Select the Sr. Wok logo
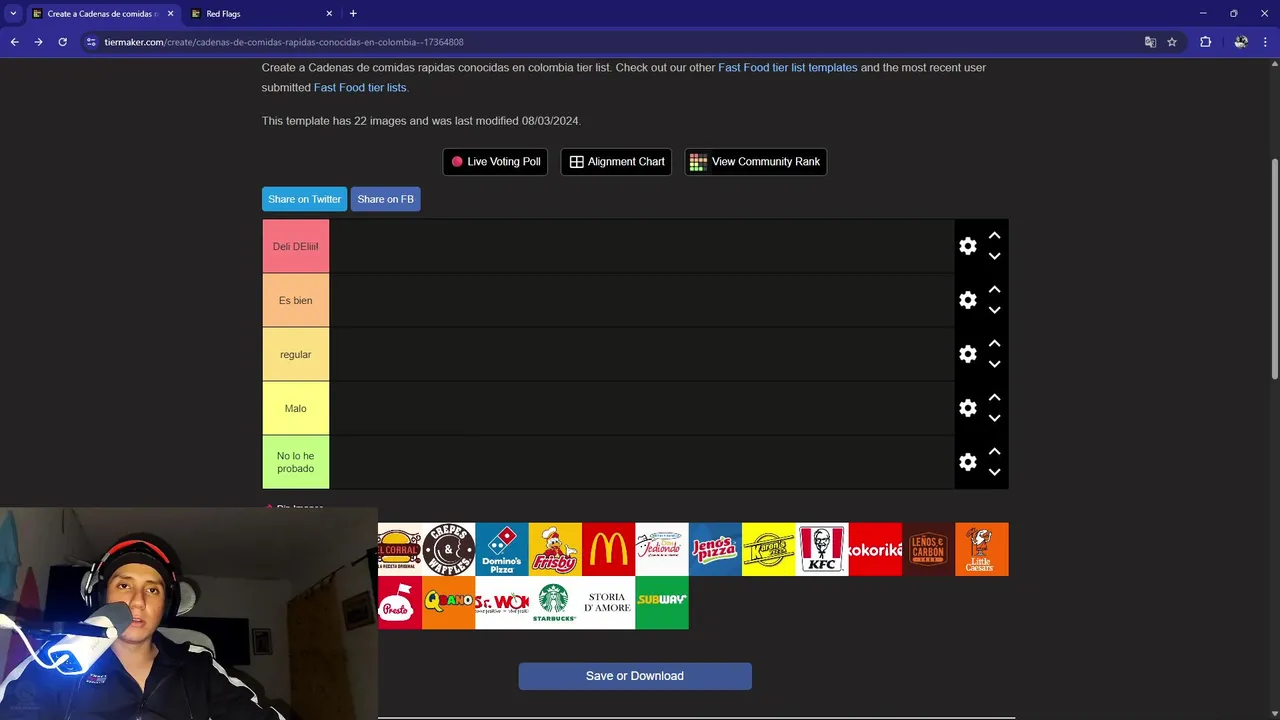Viewport: 1280px width, 720px height. [502, 603]
